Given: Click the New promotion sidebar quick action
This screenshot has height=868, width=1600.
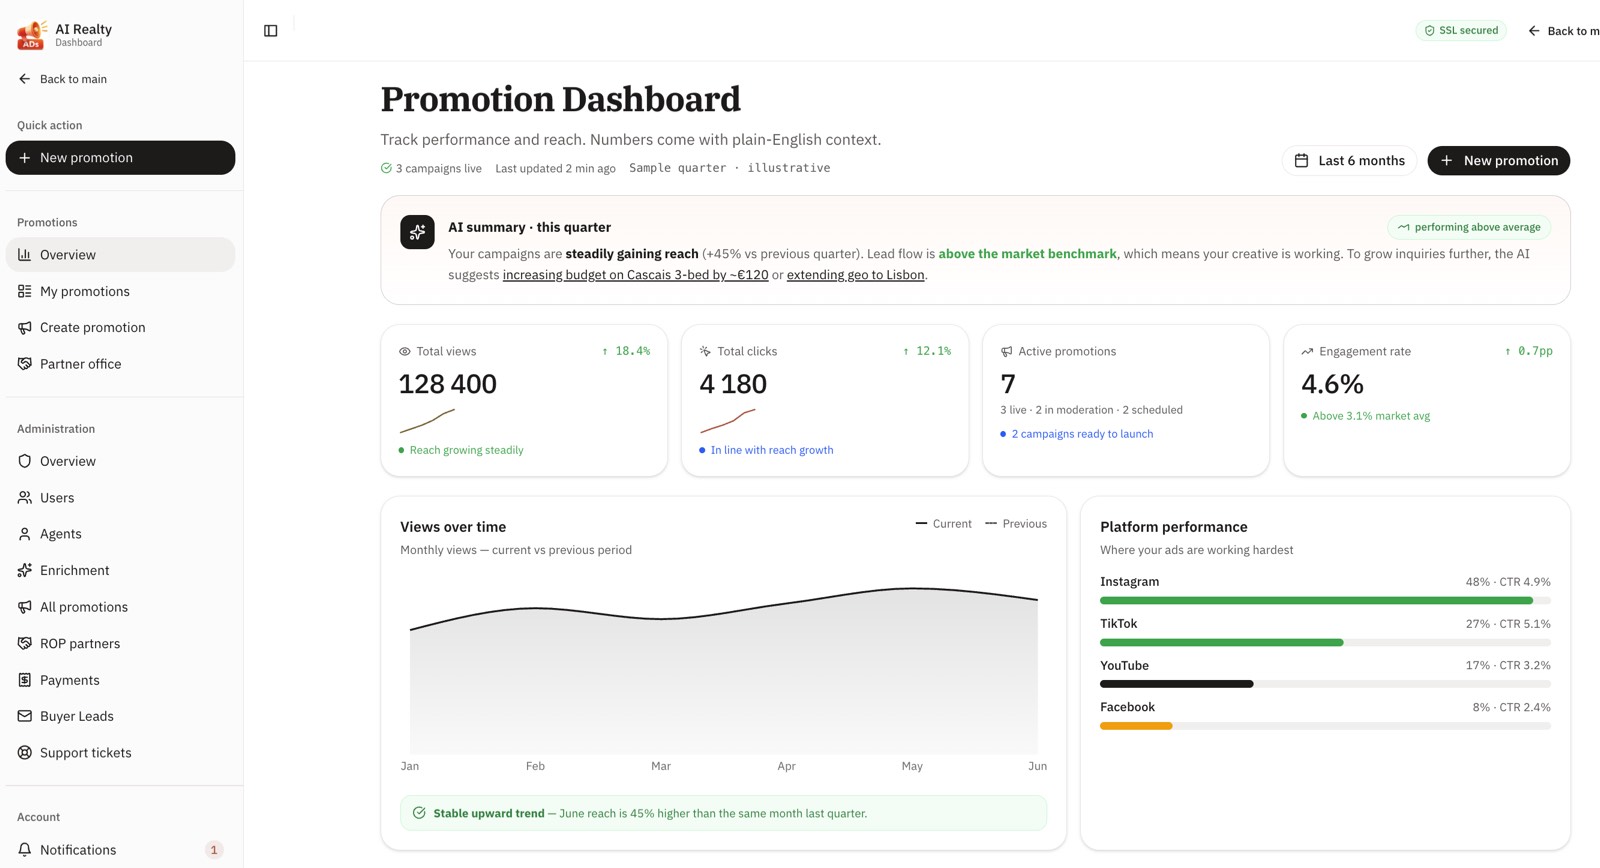Looking at the screenshot, I should coord(120,158).
